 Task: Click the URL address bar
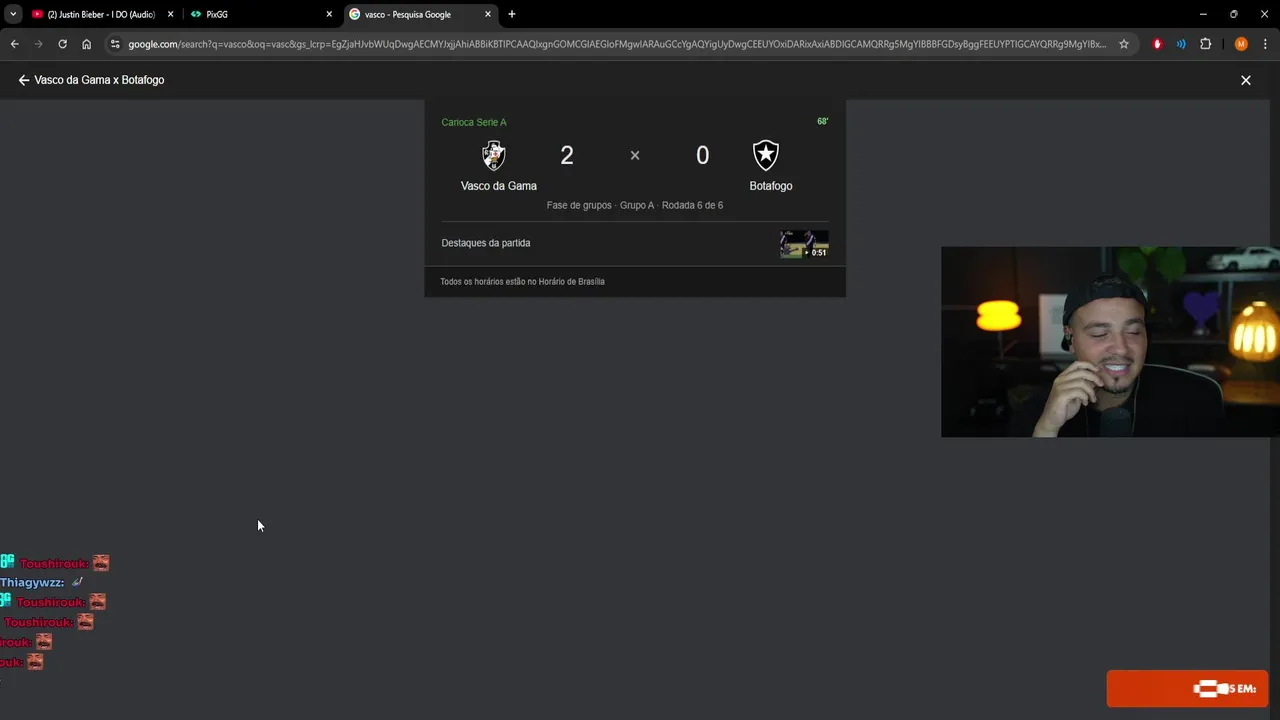pos(616,44)
